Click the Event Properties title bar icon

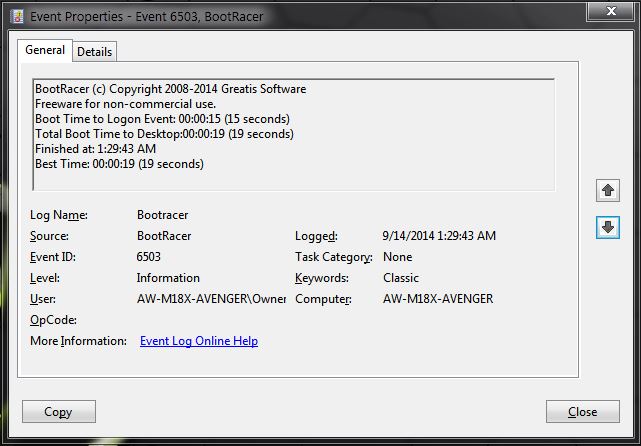coord(18,16)
